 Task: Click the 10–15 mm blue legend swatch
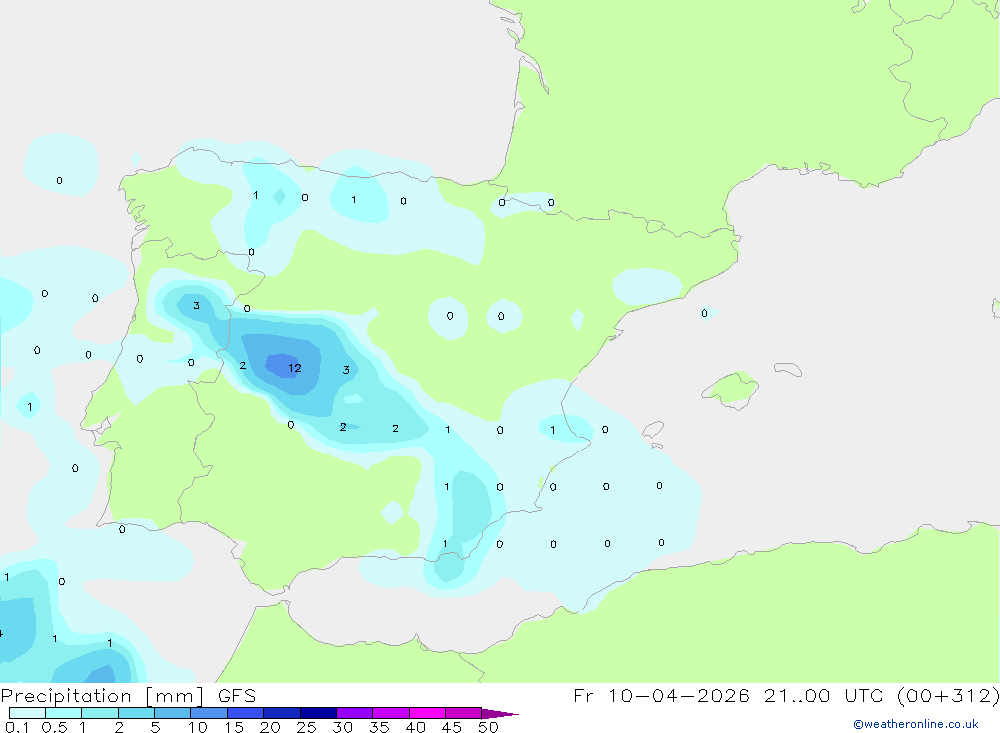pos(209,713)
